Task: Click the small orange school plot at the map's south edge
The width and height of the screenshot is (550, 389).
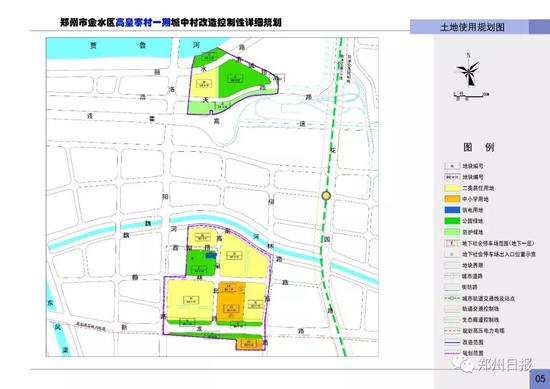Action: 249,344
